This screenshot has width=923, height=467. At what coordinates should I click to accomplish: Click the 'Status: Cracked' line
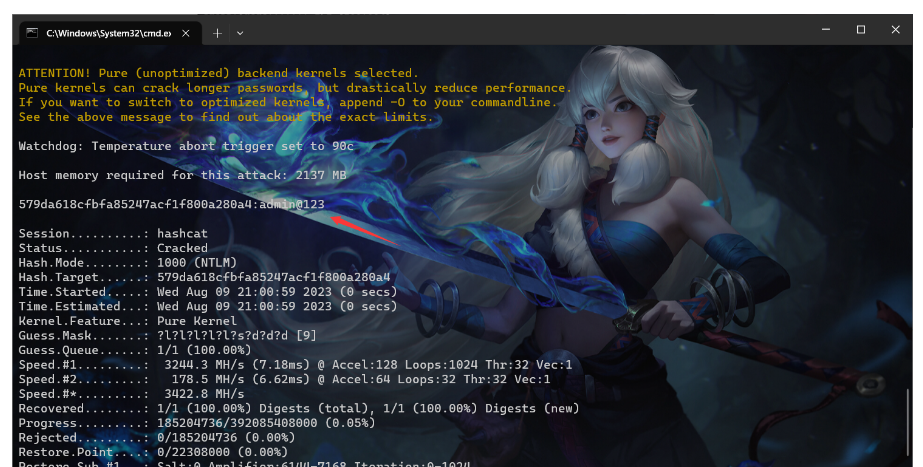[113, 249]
